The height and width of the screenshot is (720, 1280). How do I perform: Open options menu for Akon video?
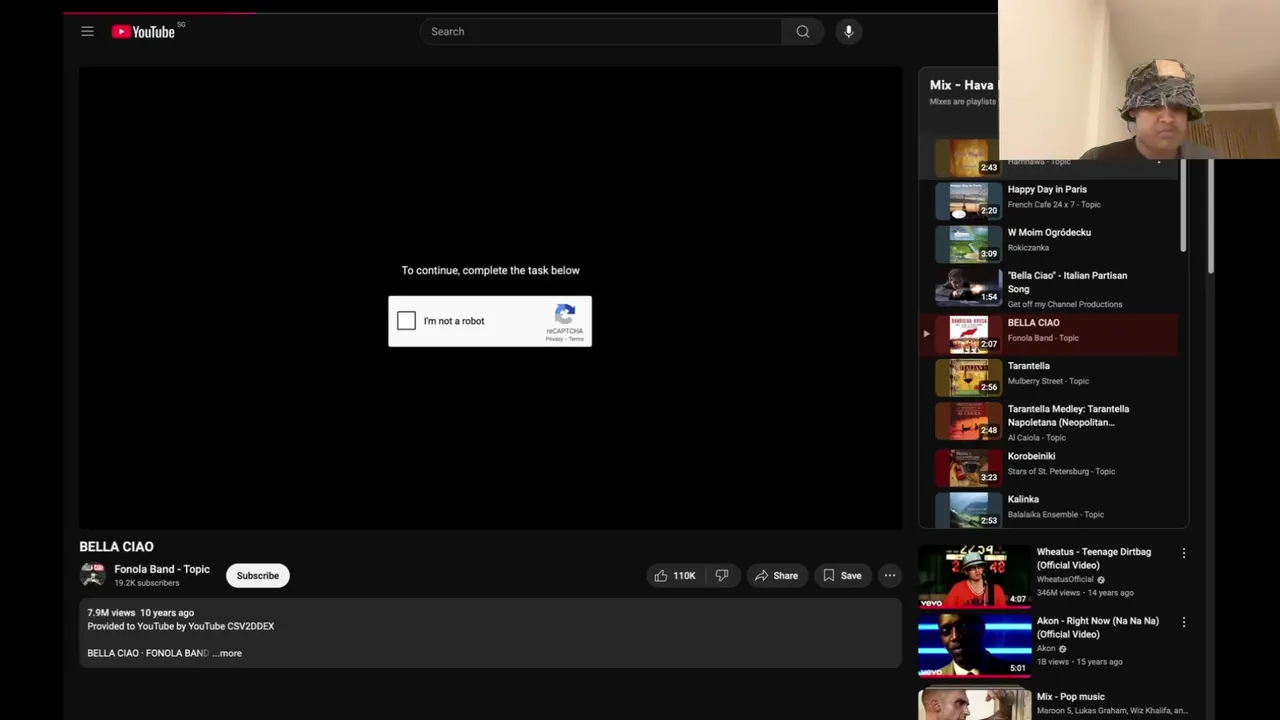(x=1184, y=622)
